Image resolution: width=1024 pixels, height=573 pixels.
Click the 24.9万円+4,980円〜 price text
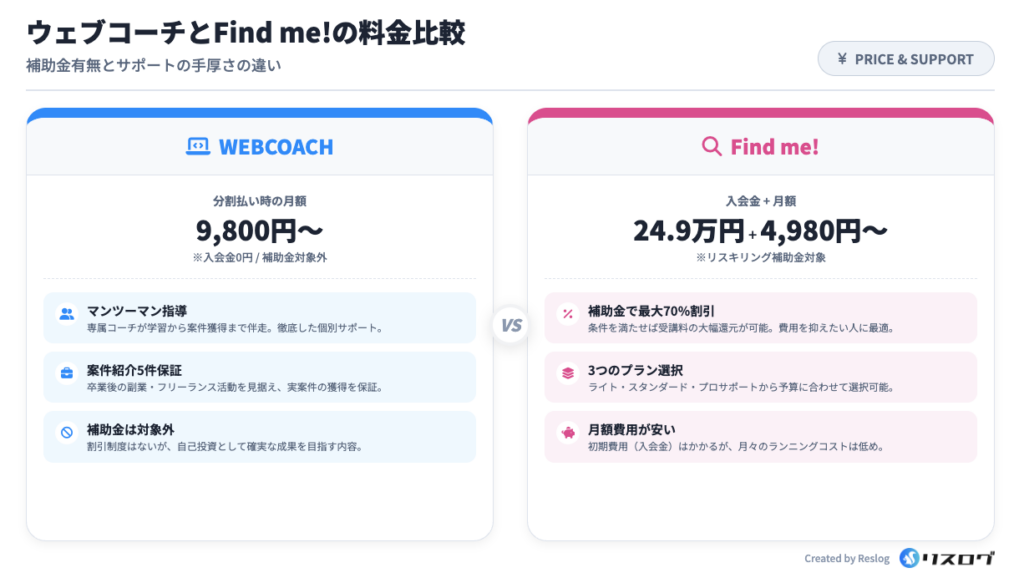760,231
